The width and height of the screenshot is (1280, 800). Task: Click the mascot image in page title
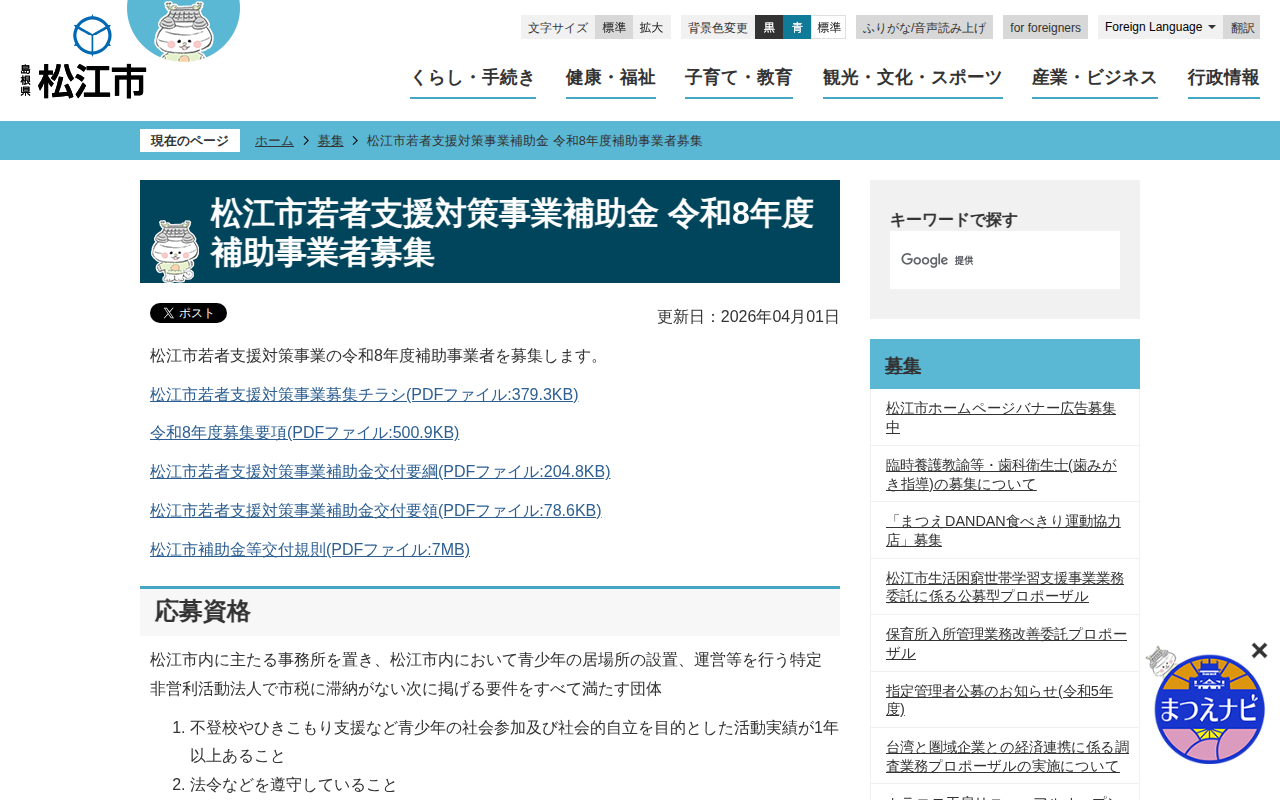pyautogui.click(x=175, y=251)
